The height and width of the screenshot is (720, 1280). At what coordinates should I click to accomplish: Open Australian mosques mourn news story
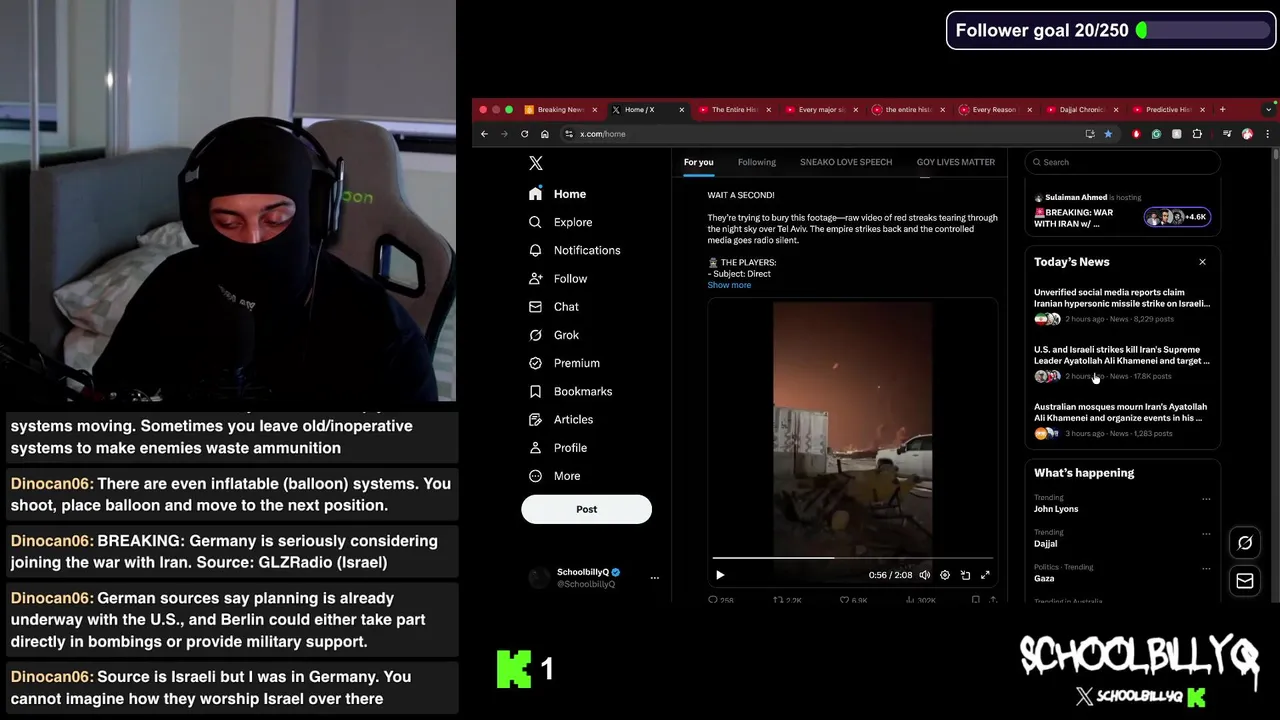1122,421
